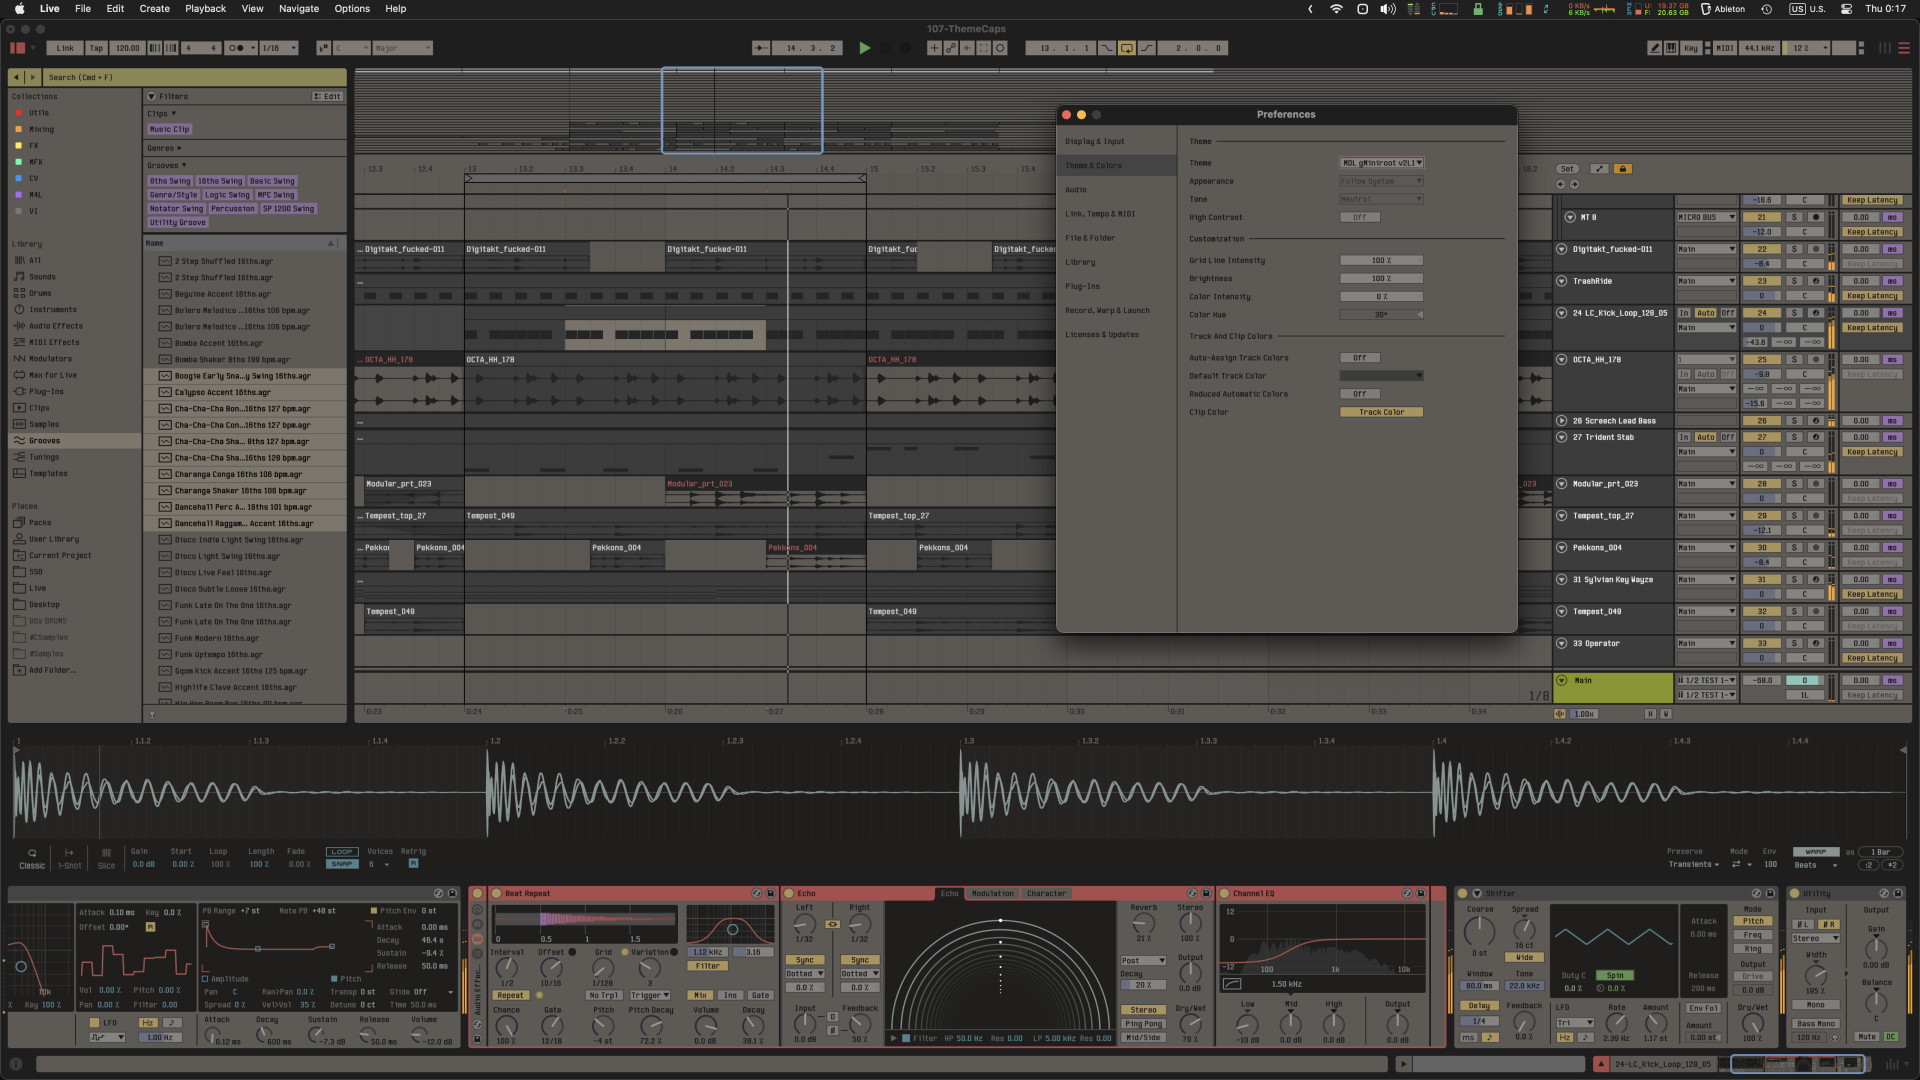The width and height of the screenshot is (1920, 1080).
Task: Activate Key map mode
Action: (x=1691, y=47)
